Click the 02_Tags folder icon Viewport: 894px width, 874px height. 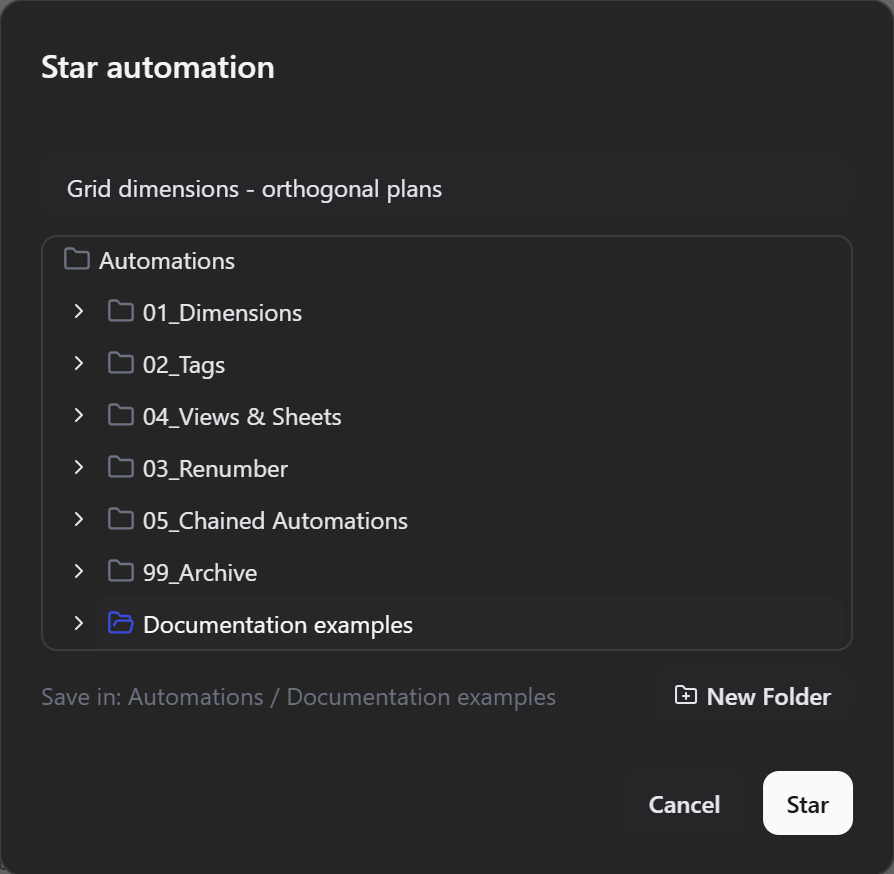click(121, 363)
